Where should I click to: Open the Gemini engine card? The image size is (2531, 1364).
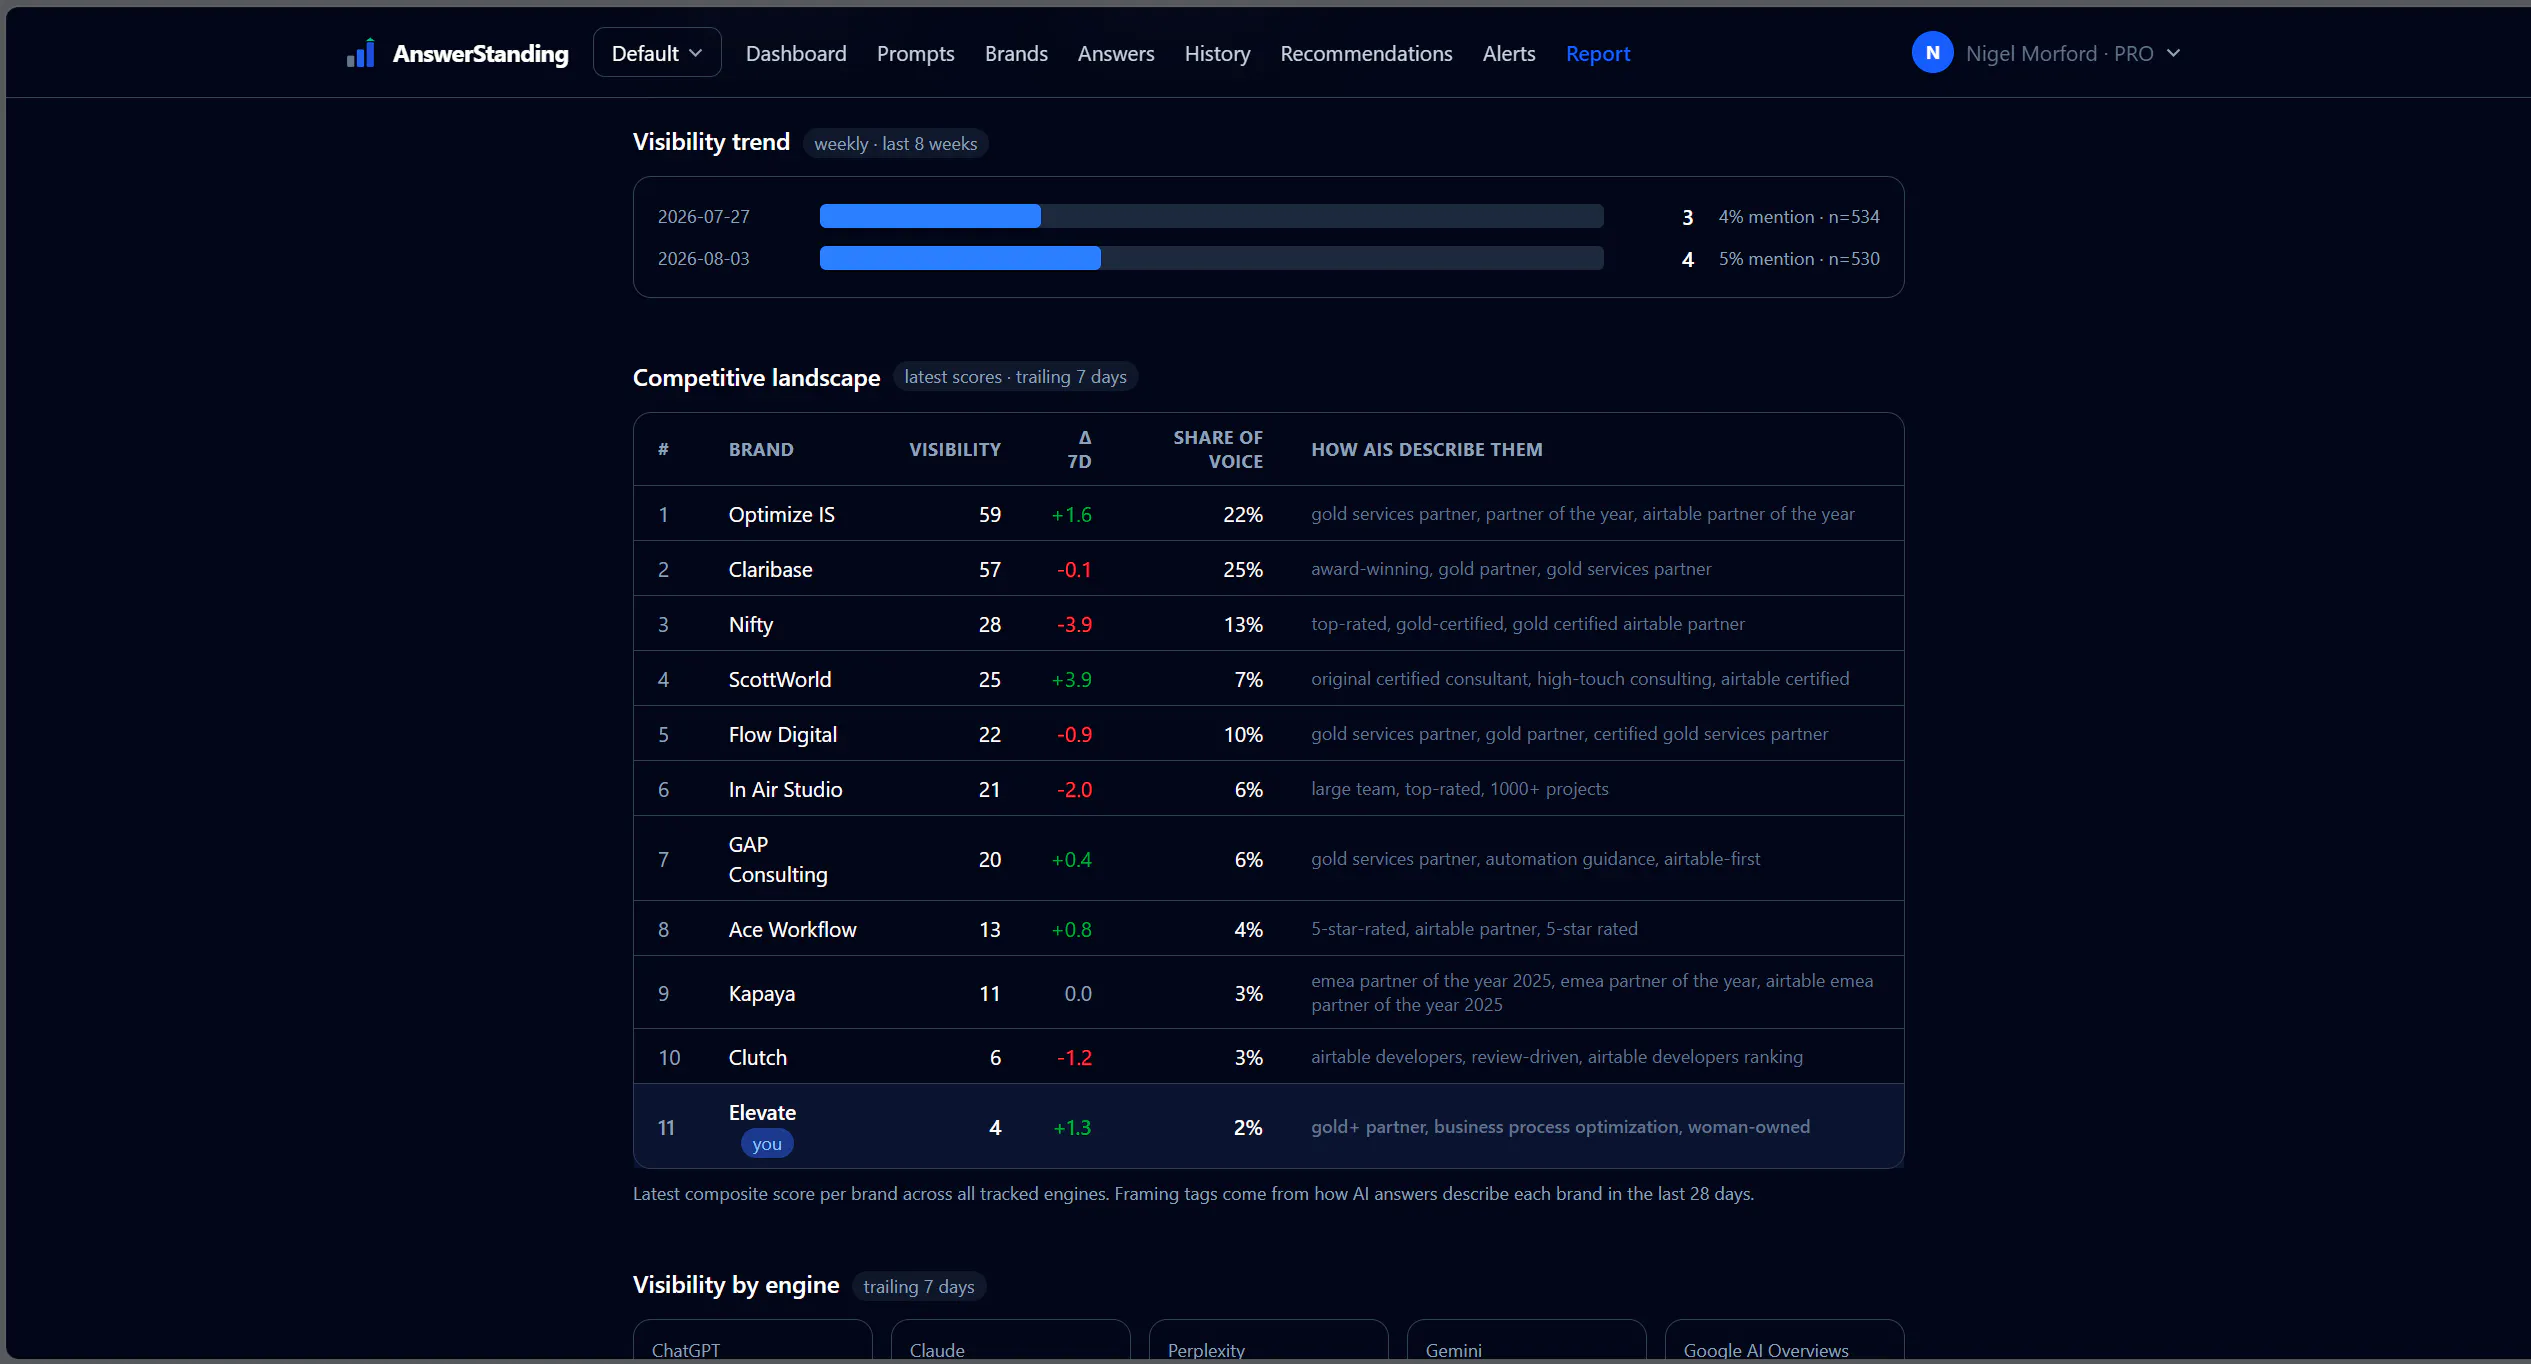pyautogui.click(x=1526, y=1341)
